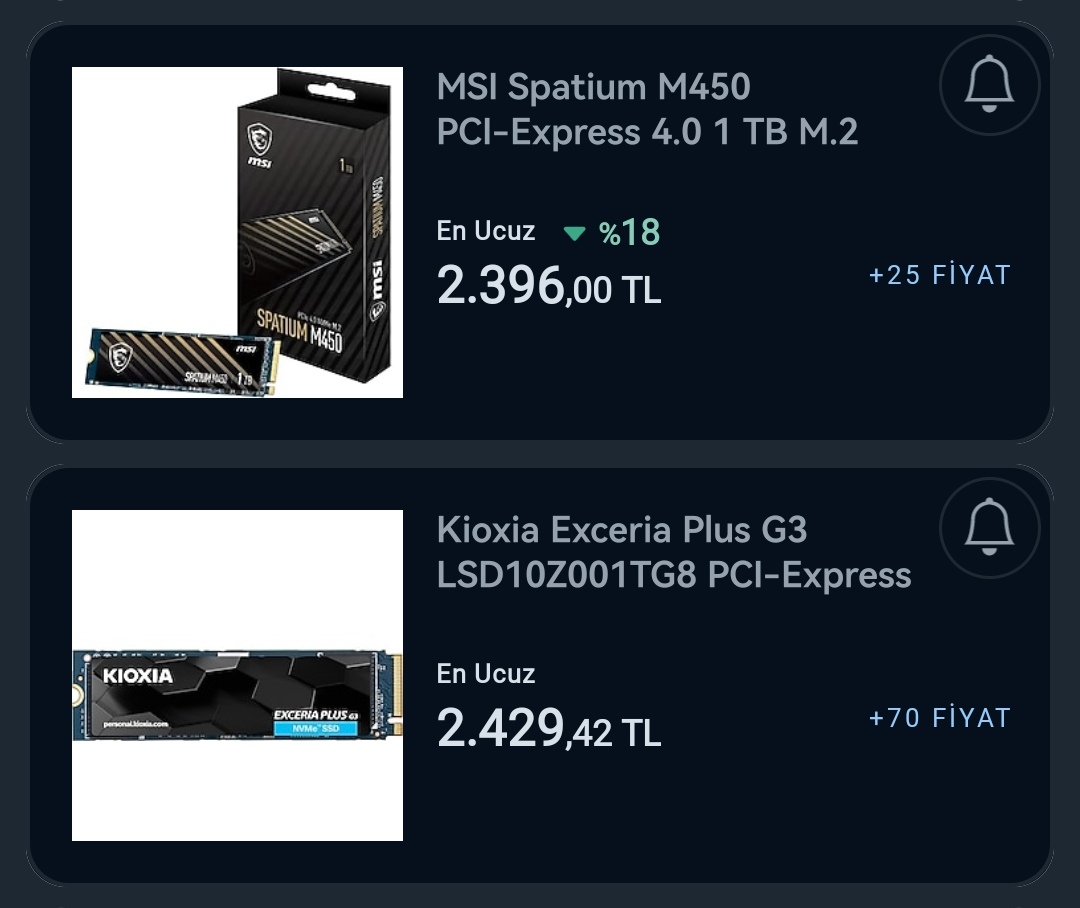Select the 2.429,42 TL price
1080x908 pixels.
[548, 730]
